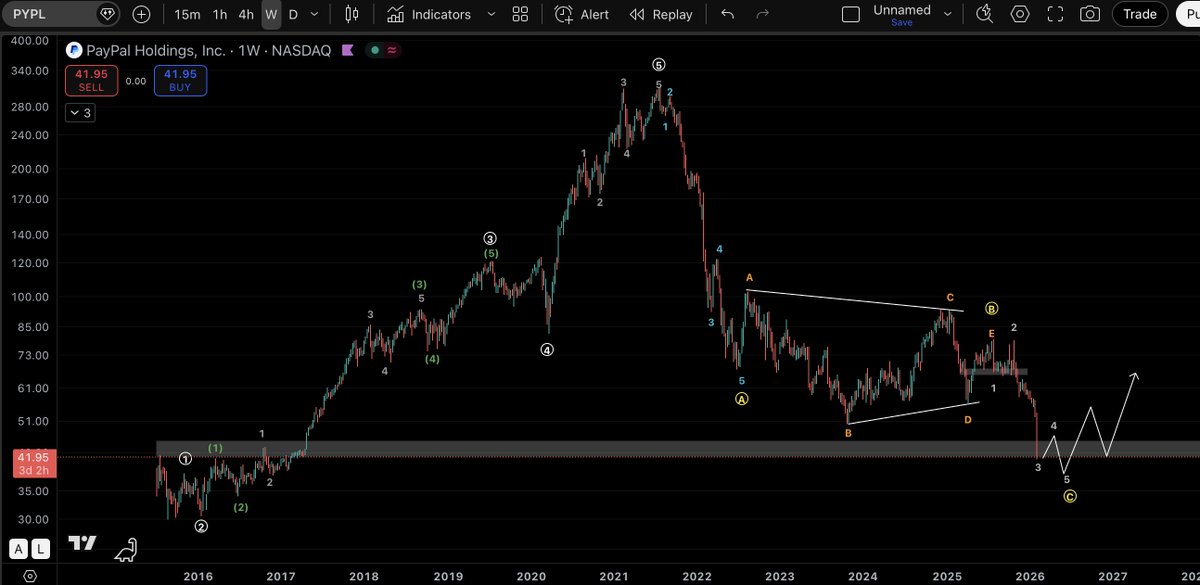
Task: Click the 100.00 price axis label
Action: tap(28, 298)
